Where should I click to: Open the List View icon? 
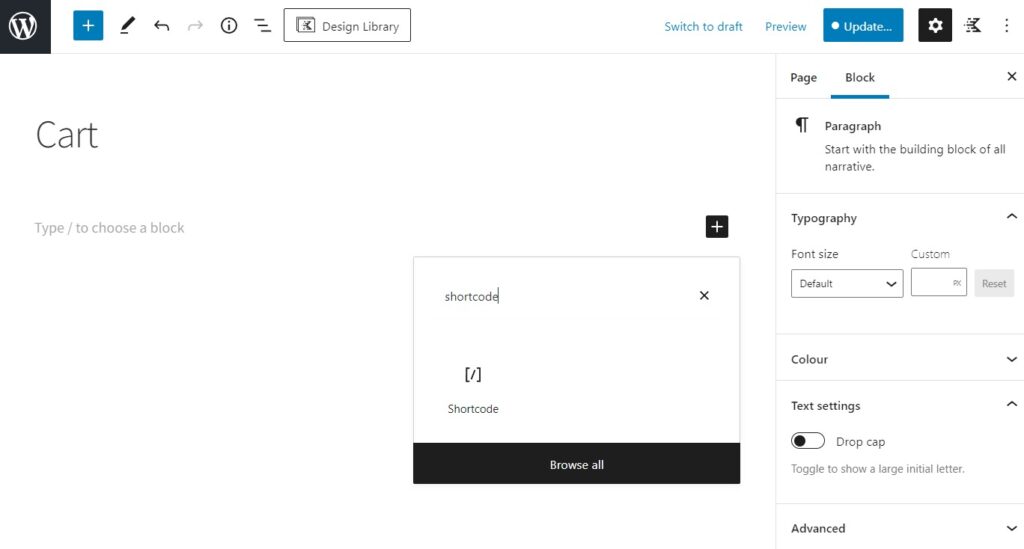262,26
